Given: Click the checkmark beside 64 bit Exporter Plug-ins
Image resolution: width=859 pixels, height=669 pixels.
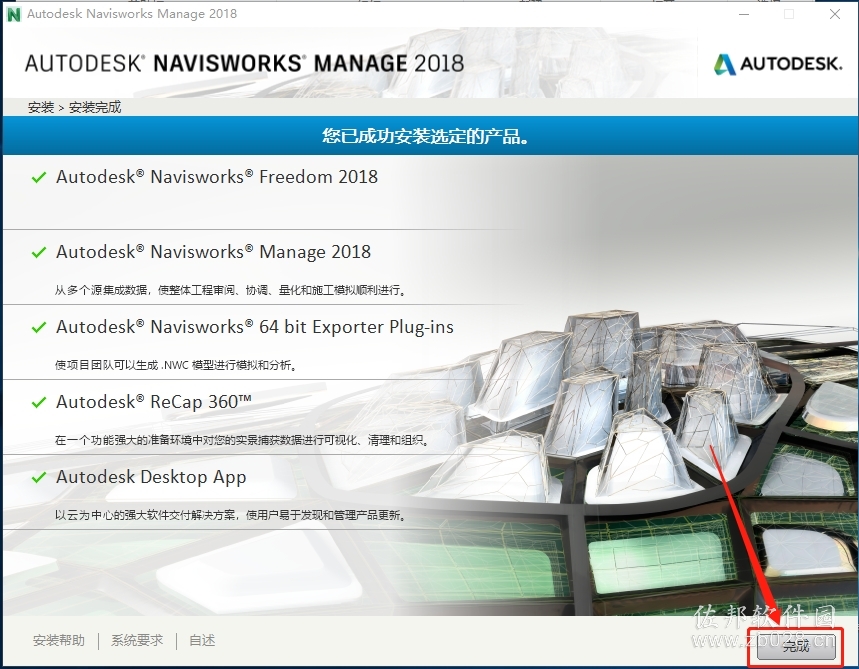Looking at the screenshot, I should point(39,328).
